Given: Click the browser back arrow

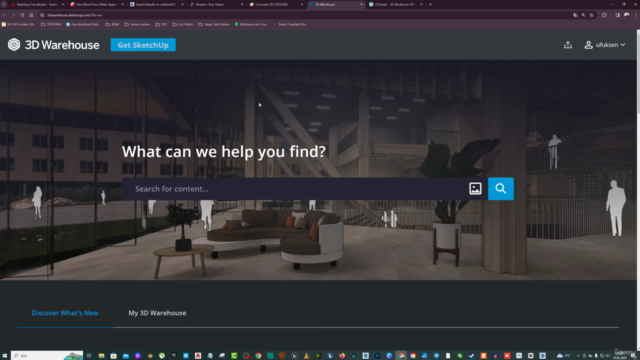Looking at the screenshot, I should click(x=4, y=15).
